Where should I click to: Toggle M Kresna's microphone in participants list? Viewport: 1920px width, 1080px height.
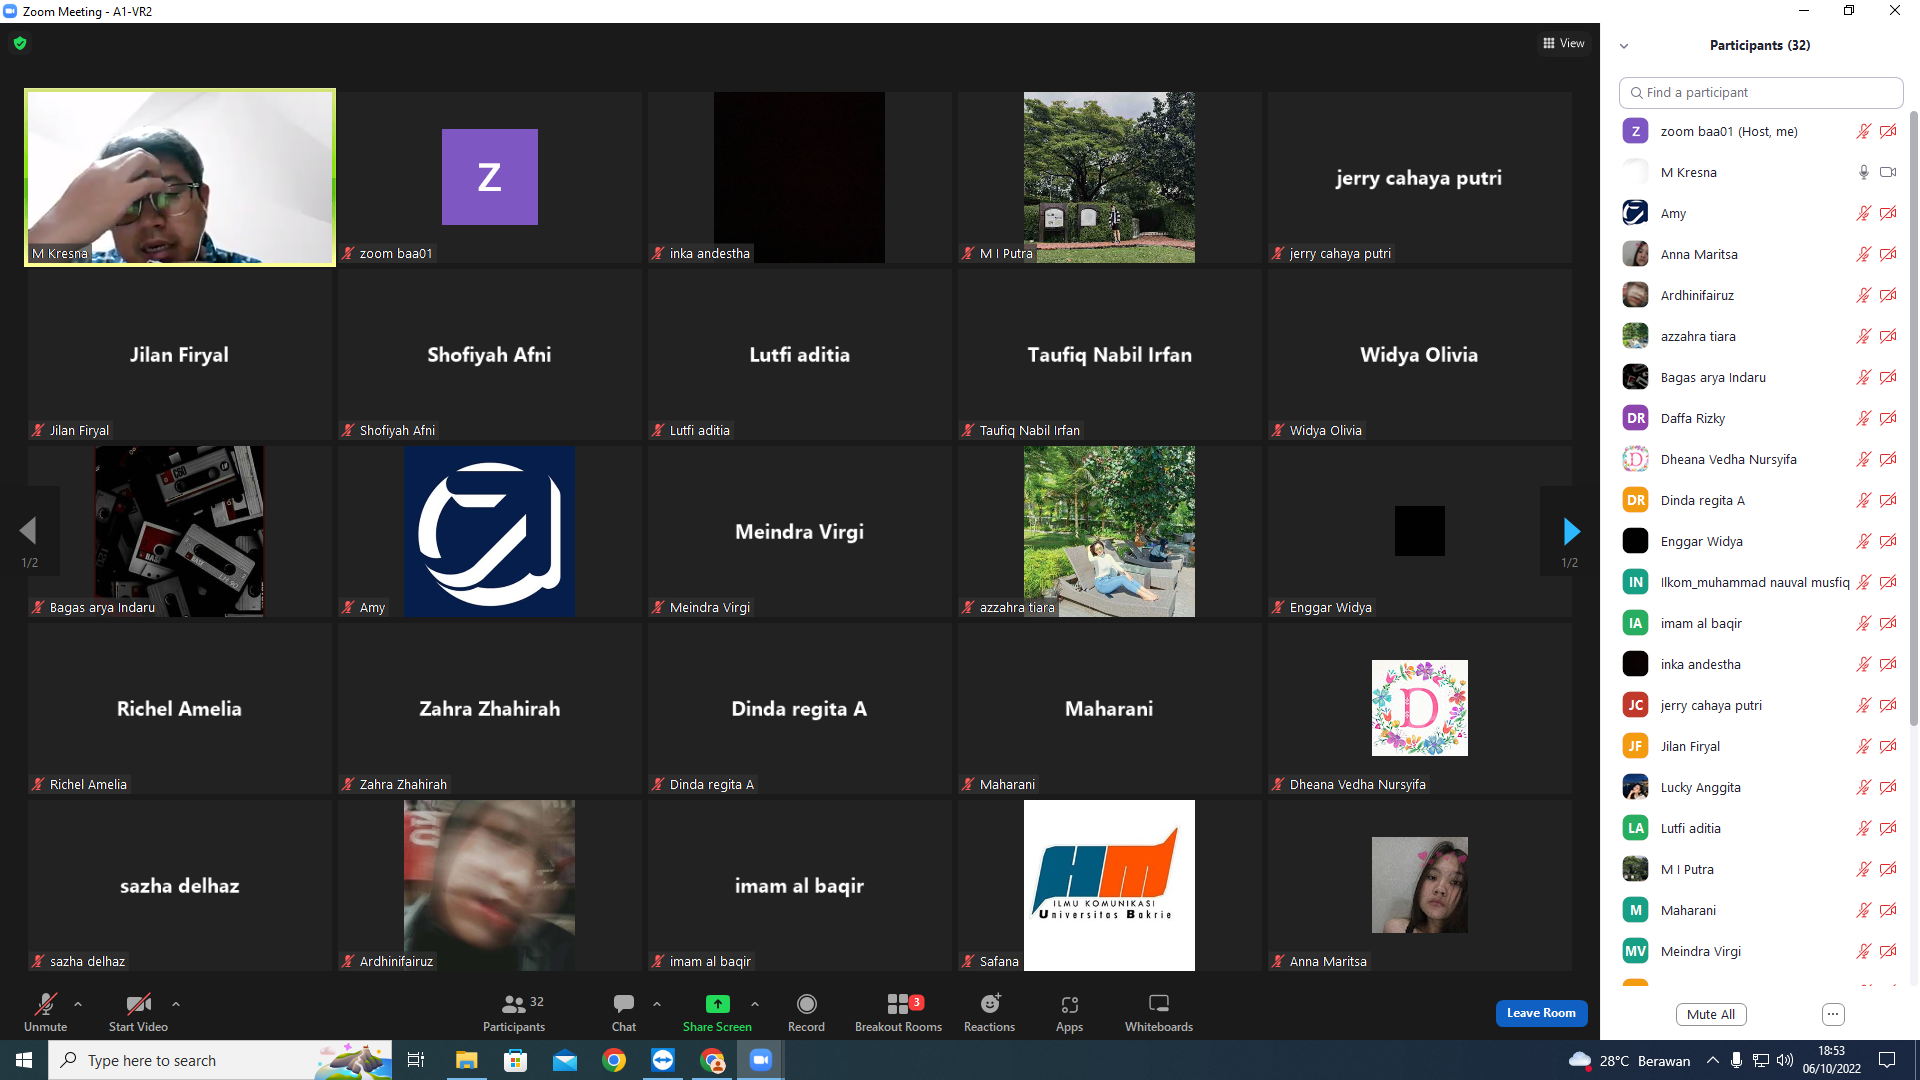pyautogui.click(x=1864, y=172)
